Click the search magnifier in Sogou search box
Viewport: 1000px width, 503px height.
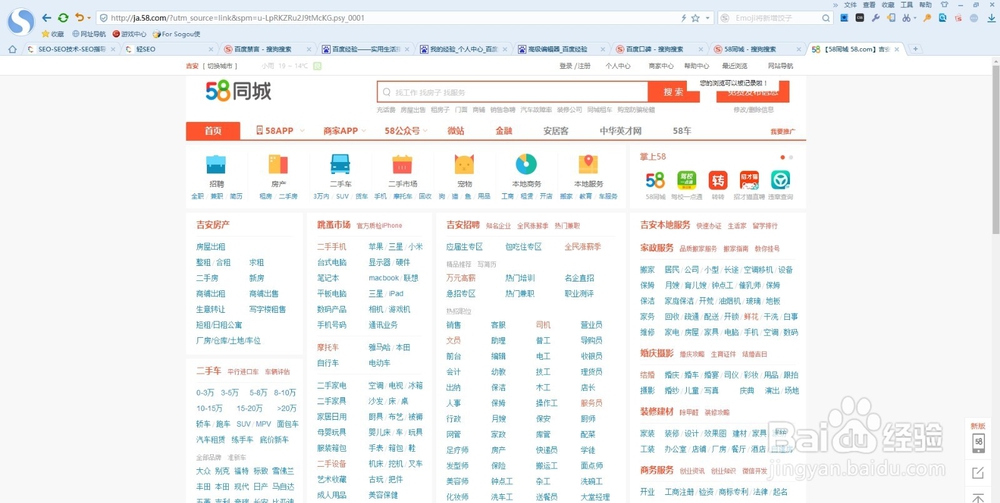tap(827, 18)
